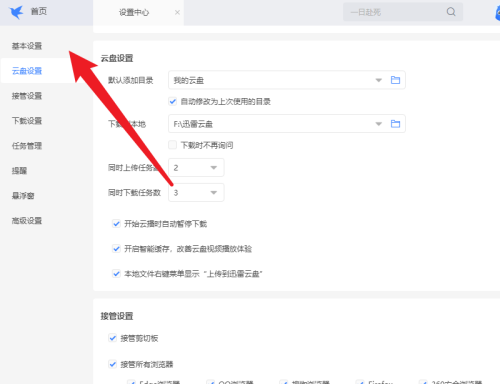Click the 云盘设置 section heading
Screen dimensions: 500x384
(117, 58)
